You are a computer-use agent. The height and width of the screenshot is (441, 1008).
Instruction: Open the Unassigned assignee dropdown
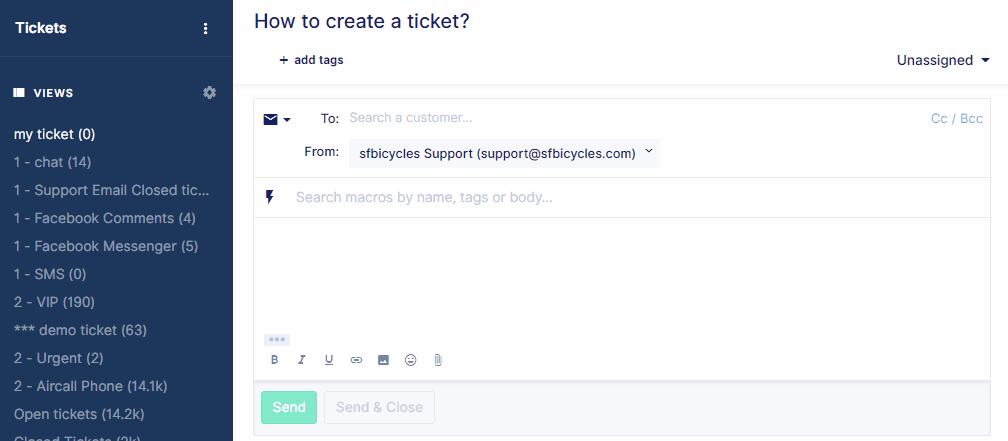(943, 60)
